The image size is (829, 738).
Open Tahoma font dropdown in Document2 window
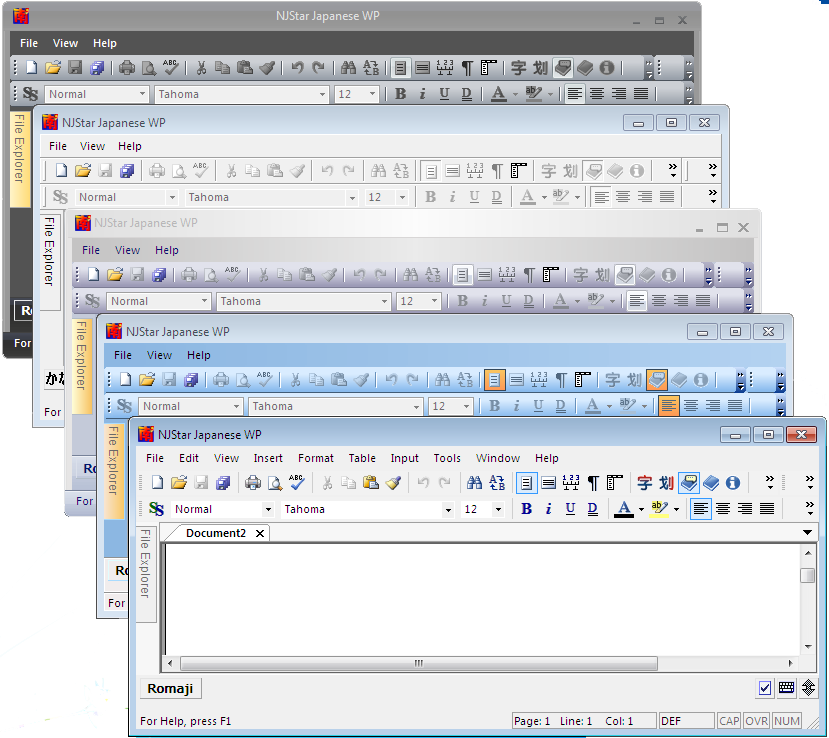point(448,510)
